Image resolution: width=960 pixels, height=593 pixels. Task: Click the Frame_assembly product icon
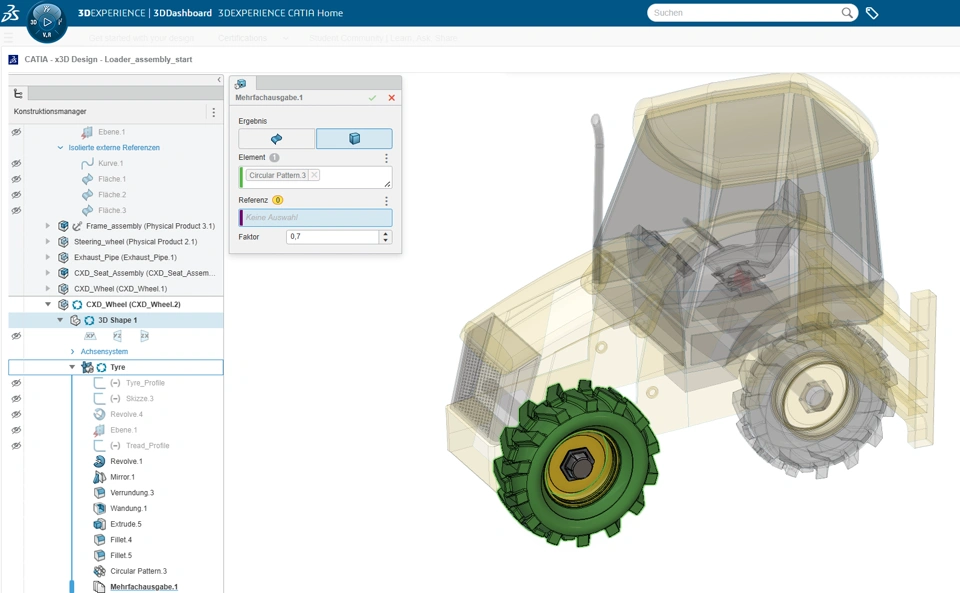point(63,226)
